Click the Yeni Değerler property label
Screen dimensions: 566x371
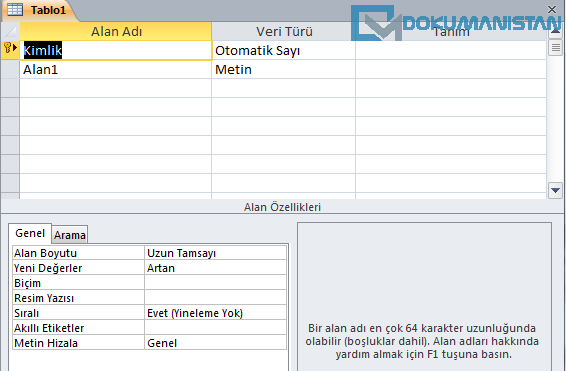tap(78, 268)
